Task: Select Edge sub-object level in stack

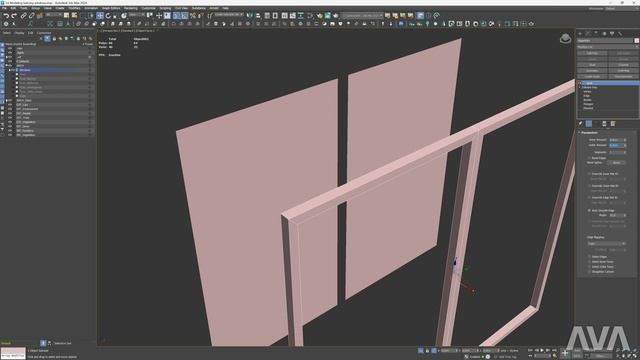Action: tap(587, 96)
